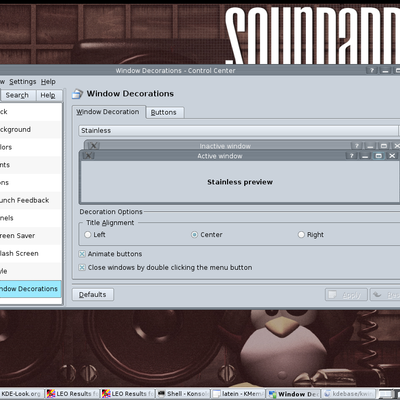Click help icon on Inactive window preview
The image size is (400, 400).
point(357,146)
